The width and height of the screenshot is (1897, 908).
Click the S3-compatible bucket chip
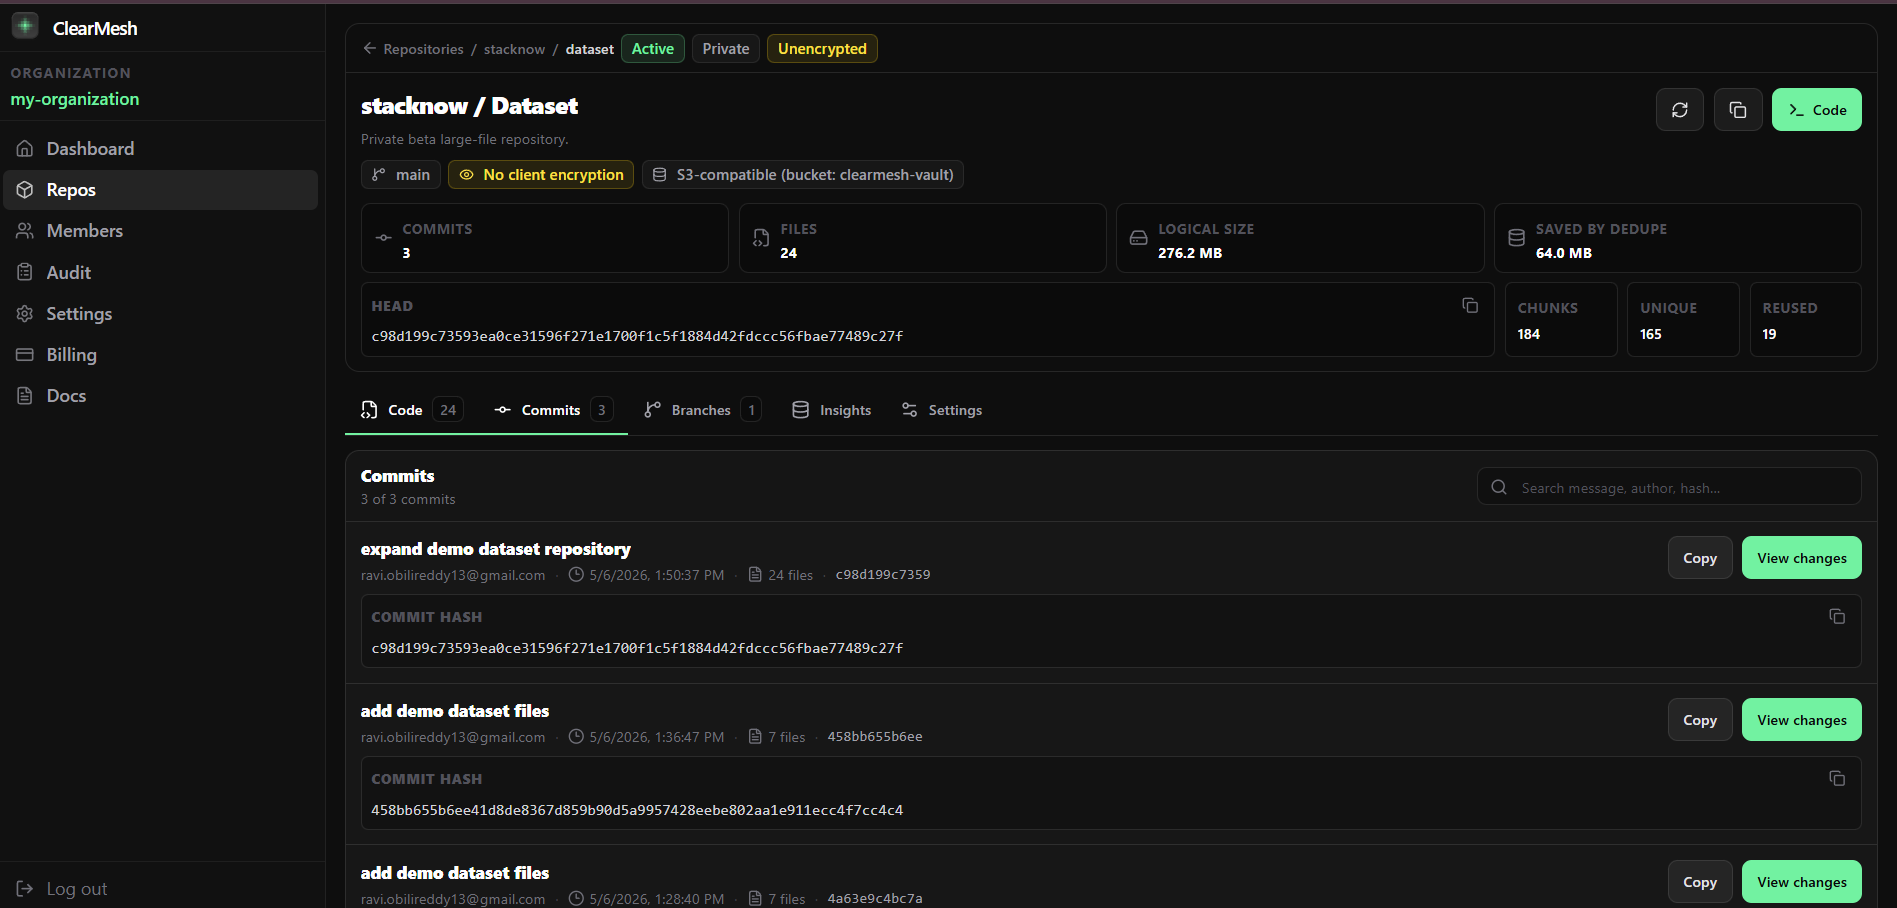pyautogui.click(x=803, y=175)
